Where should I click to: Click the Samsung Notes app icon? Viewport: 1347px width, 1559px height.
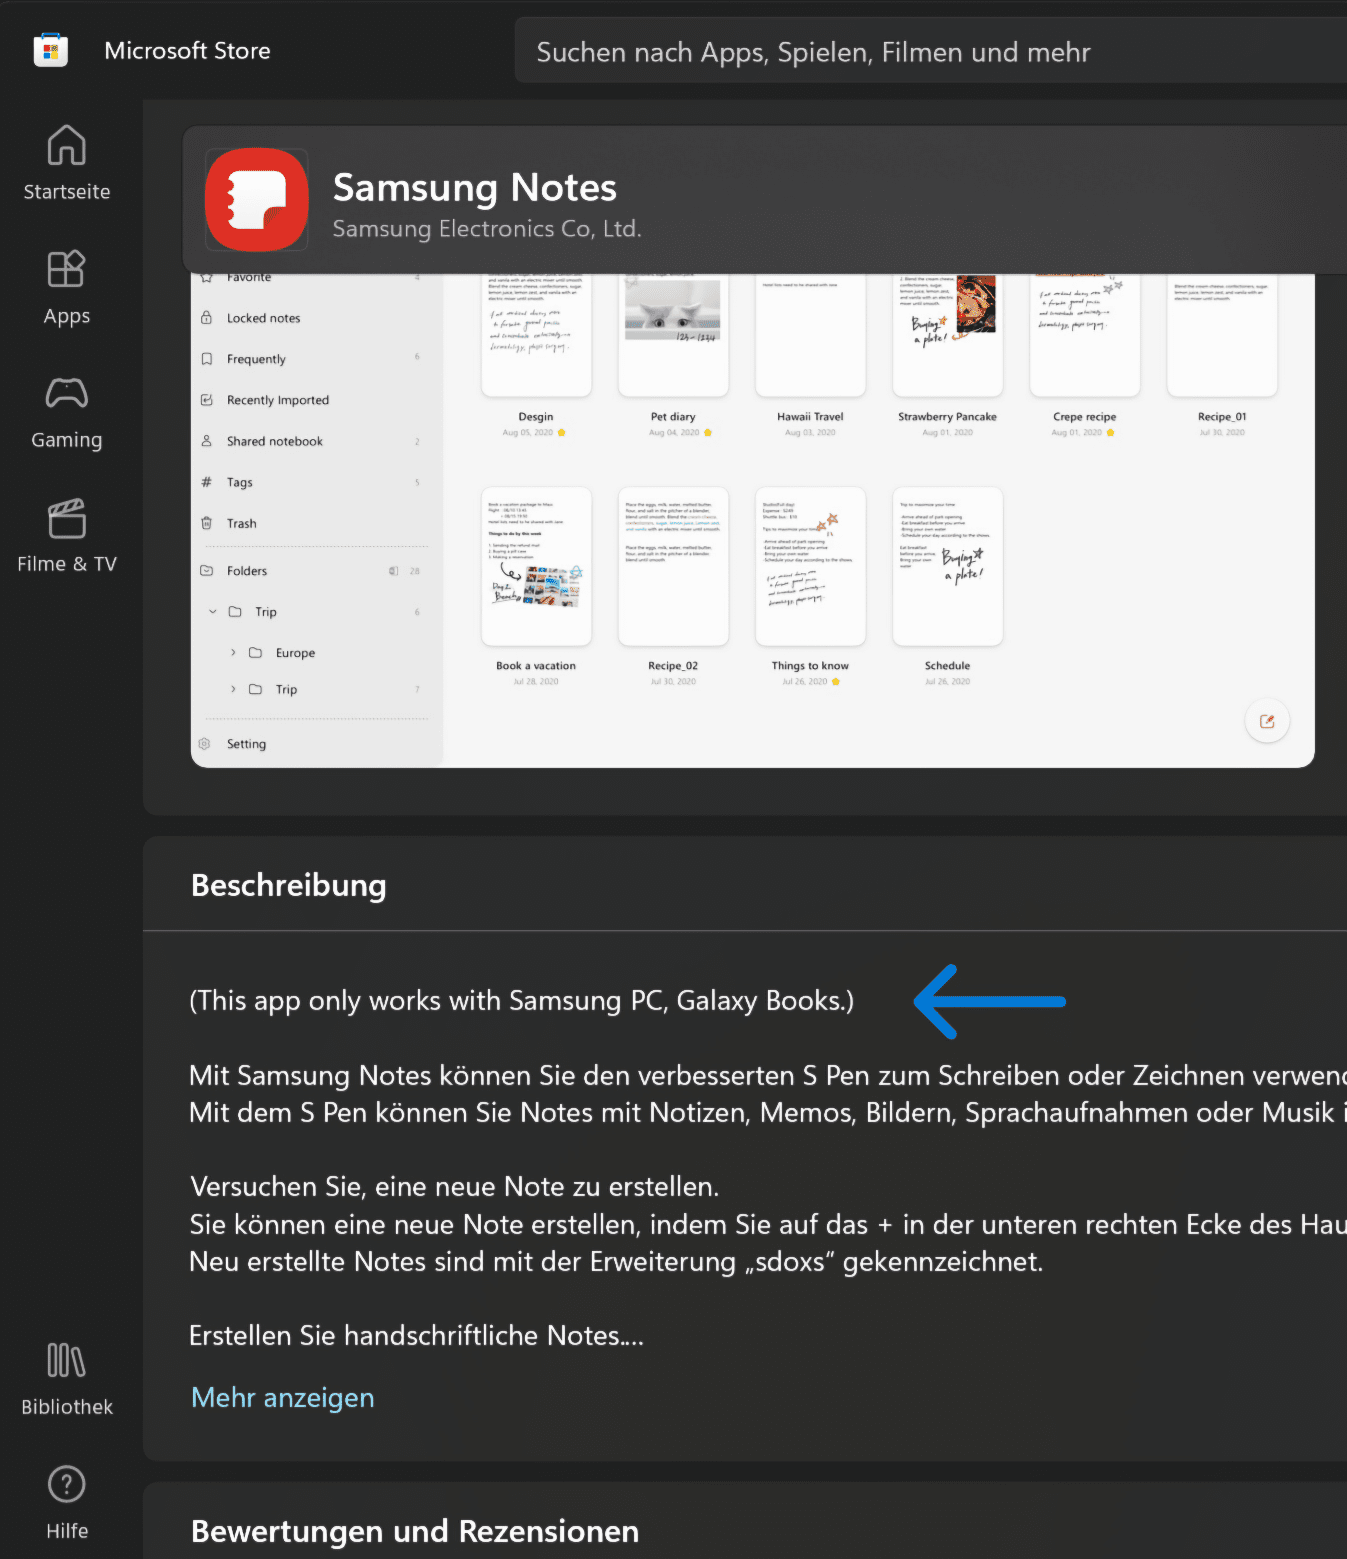pos(257,200)
